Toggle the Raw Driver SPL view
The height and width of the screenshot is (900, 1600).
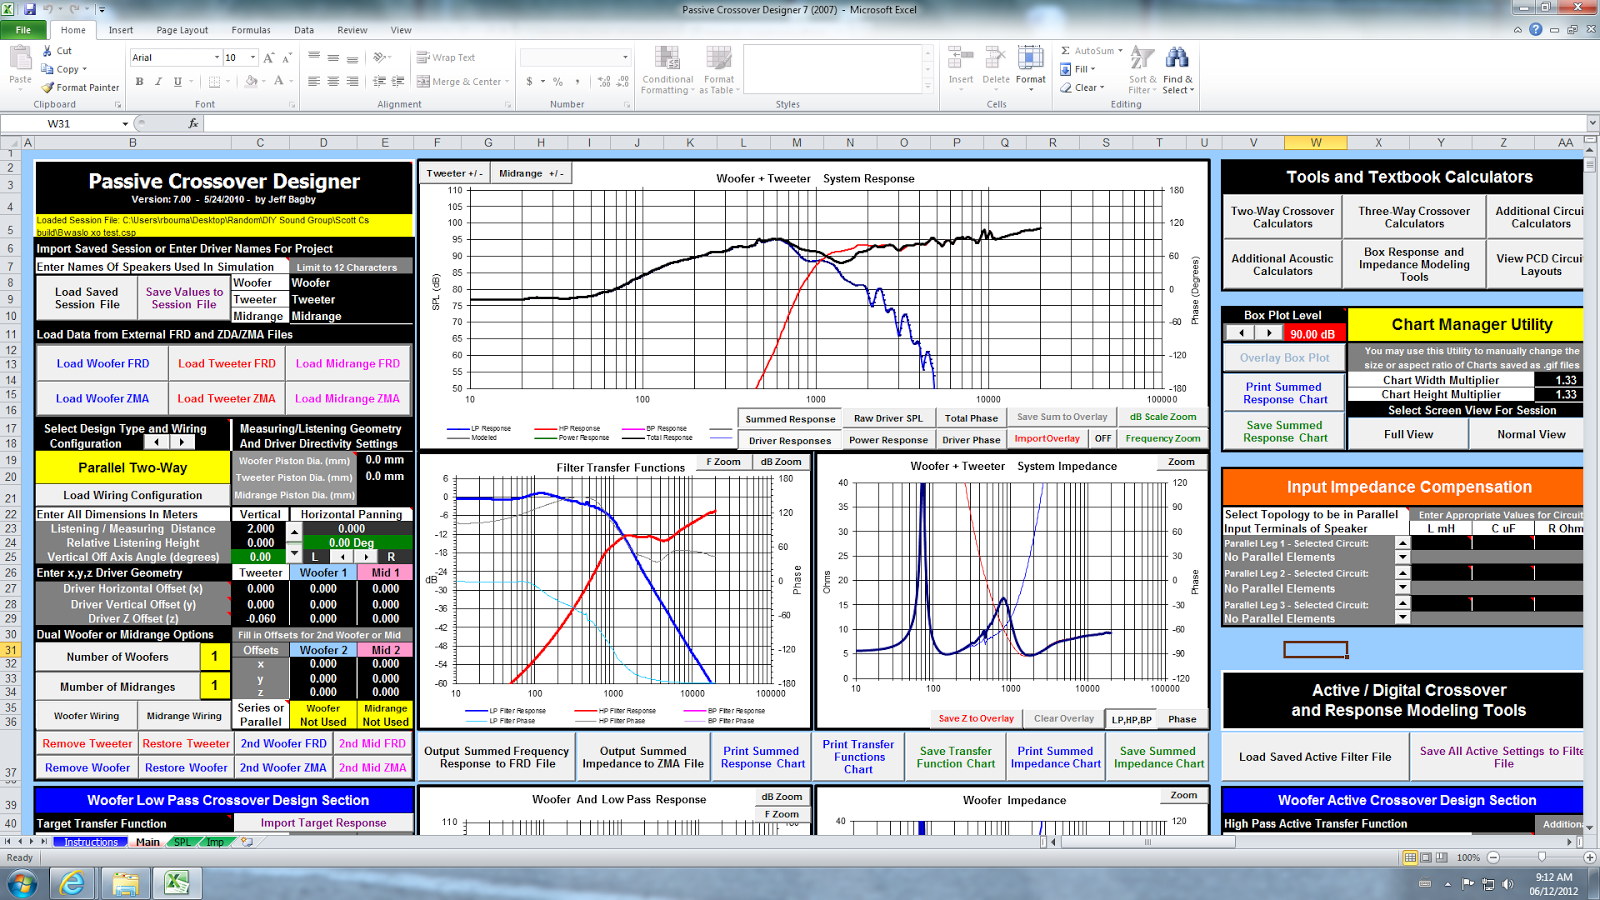point(888,418)
